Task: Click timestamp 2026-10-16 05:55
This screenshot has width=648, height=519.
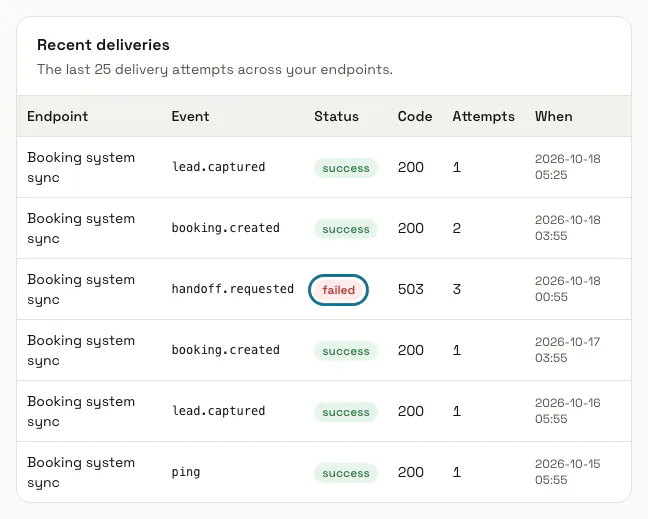Action: [567, 411]
